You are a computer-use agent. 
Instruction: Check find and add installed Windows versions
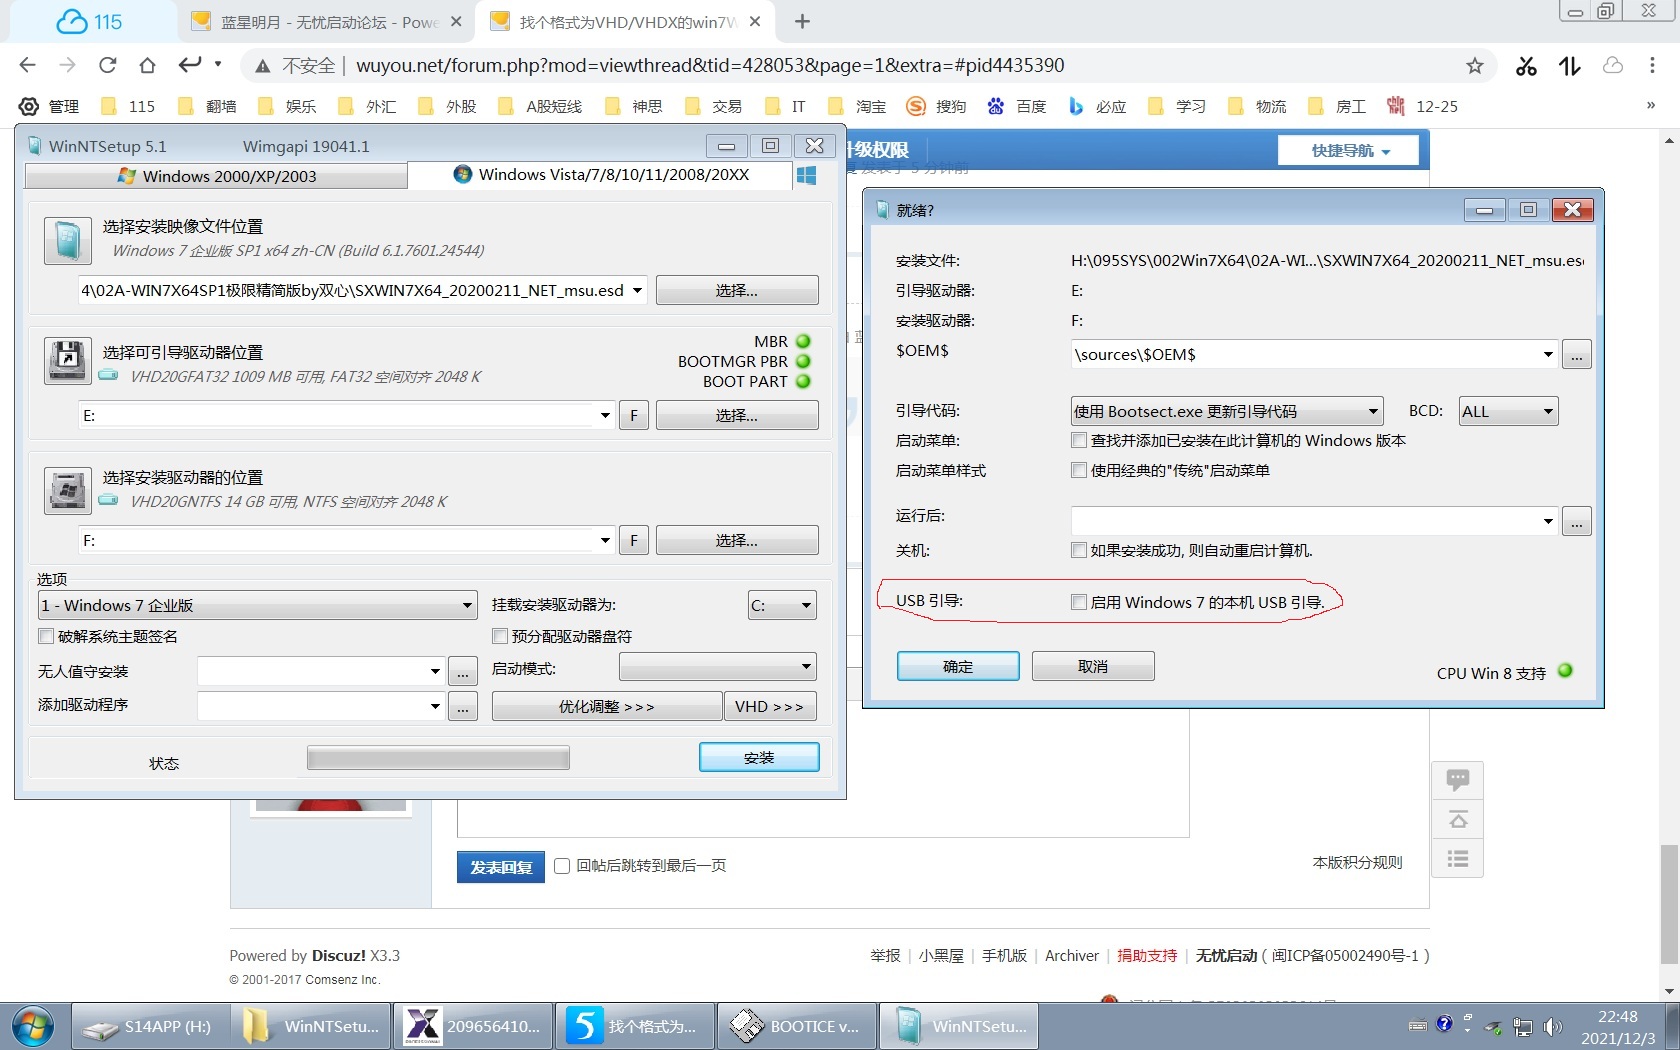pyautogui.click(x=1079, y=440)
